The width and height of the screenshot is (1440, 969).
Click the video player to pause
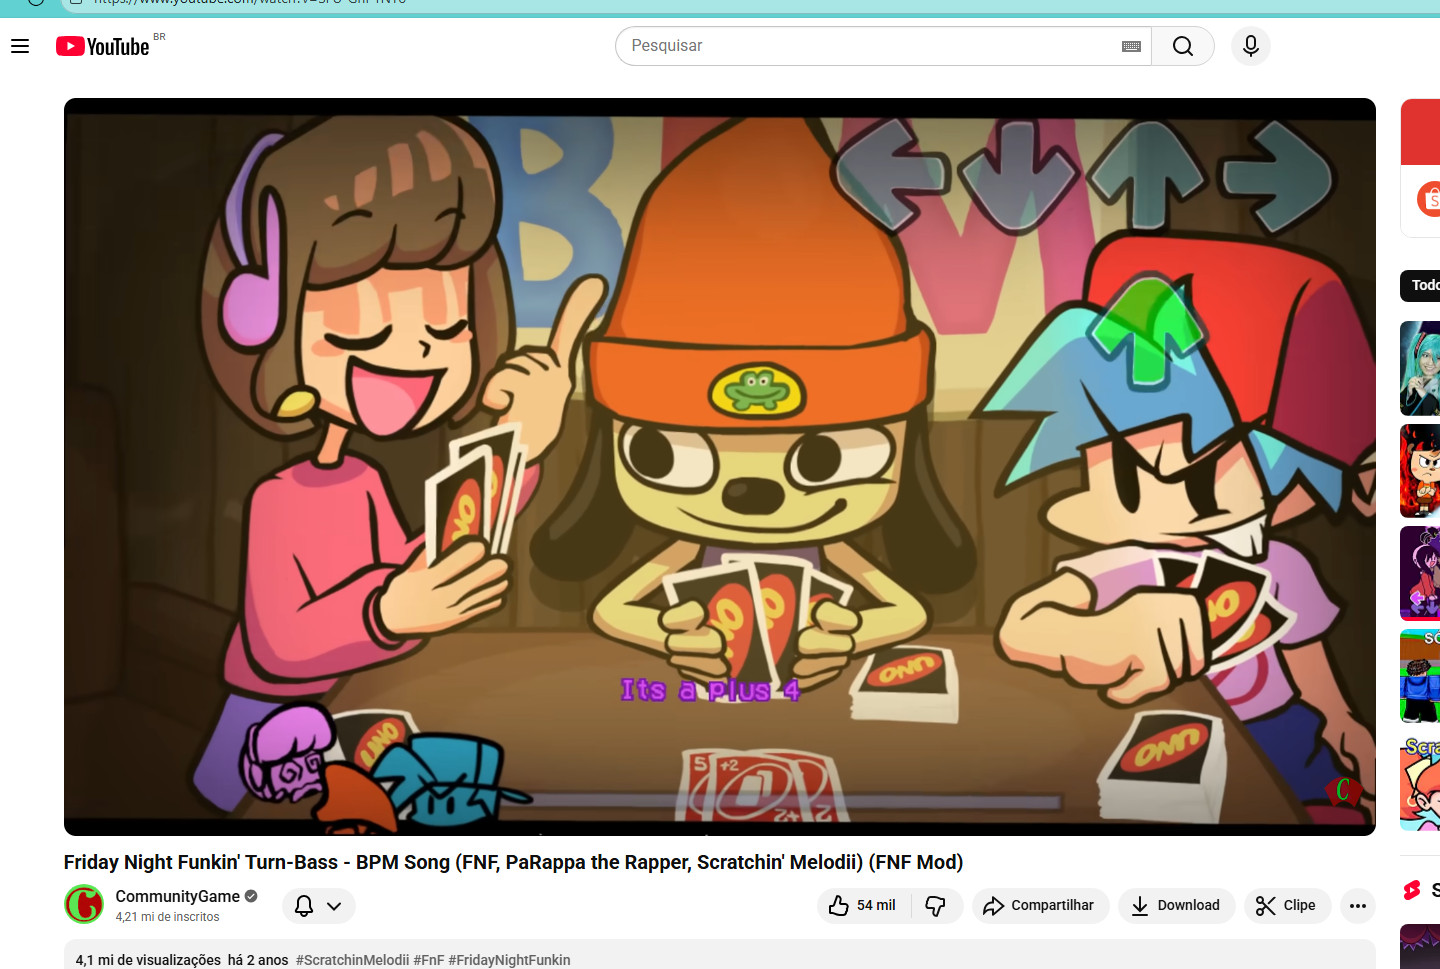click(x=719, y=466)
